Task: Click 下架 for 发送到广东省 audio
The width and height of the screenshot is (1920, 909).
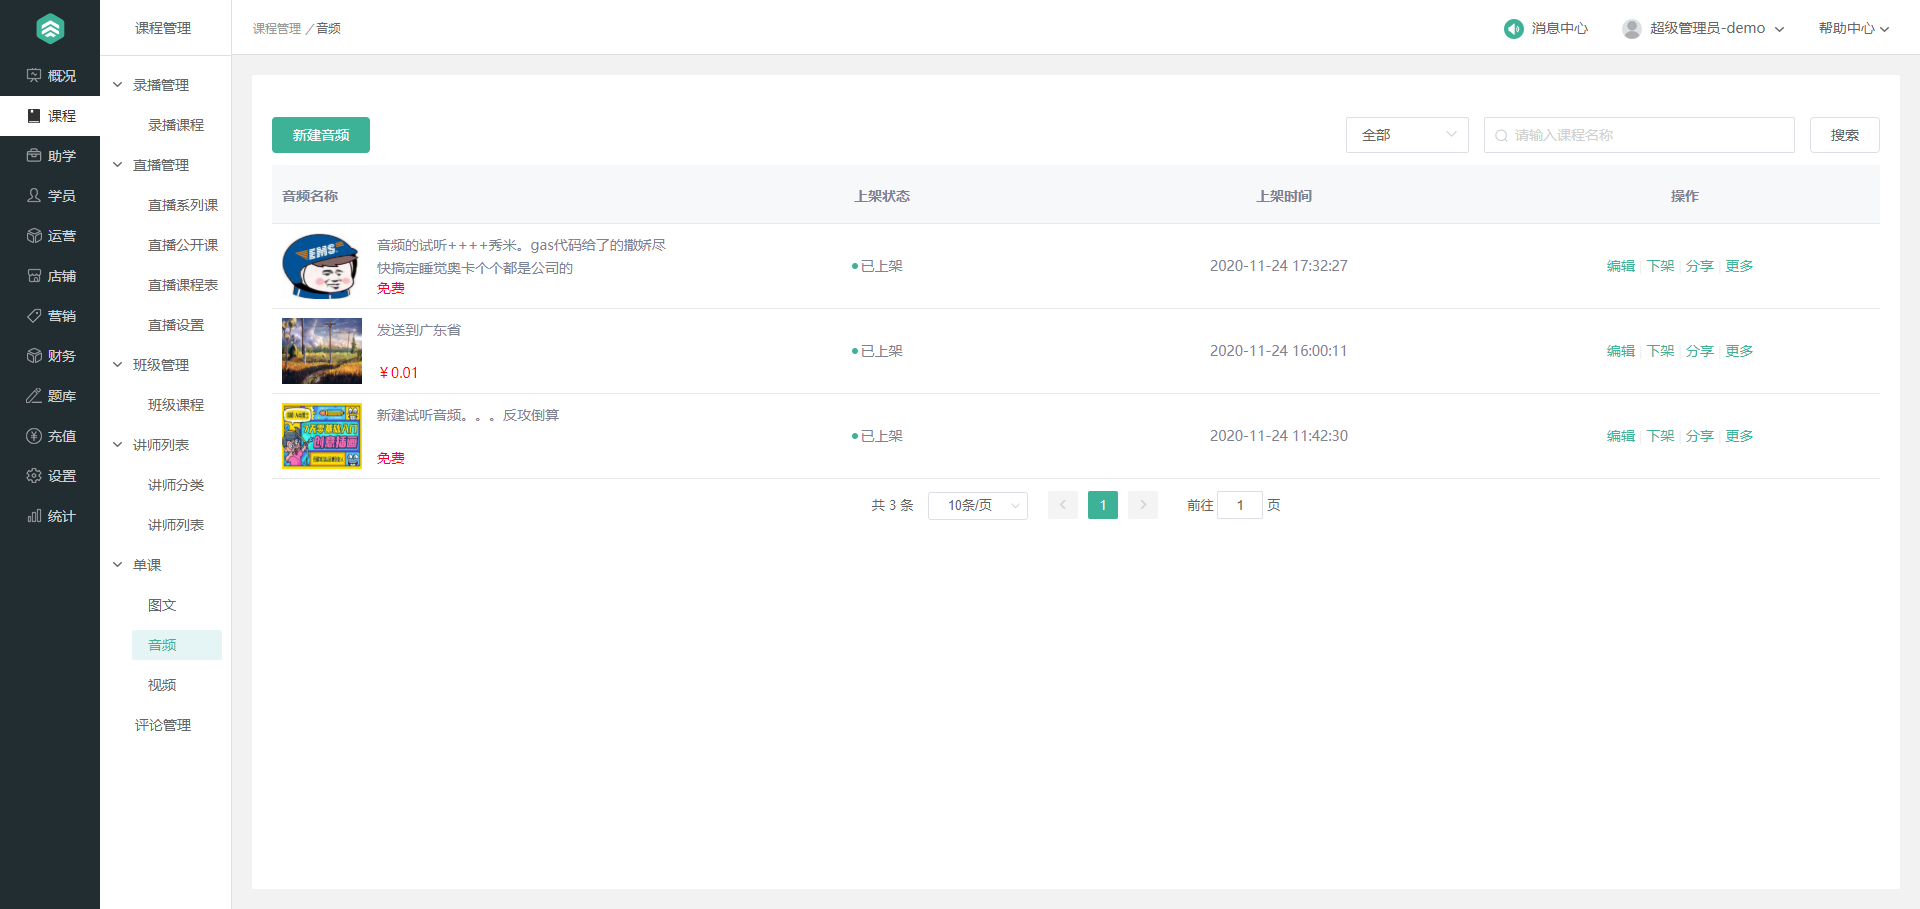Action: pyautogui.click(x=1660, y=351)
